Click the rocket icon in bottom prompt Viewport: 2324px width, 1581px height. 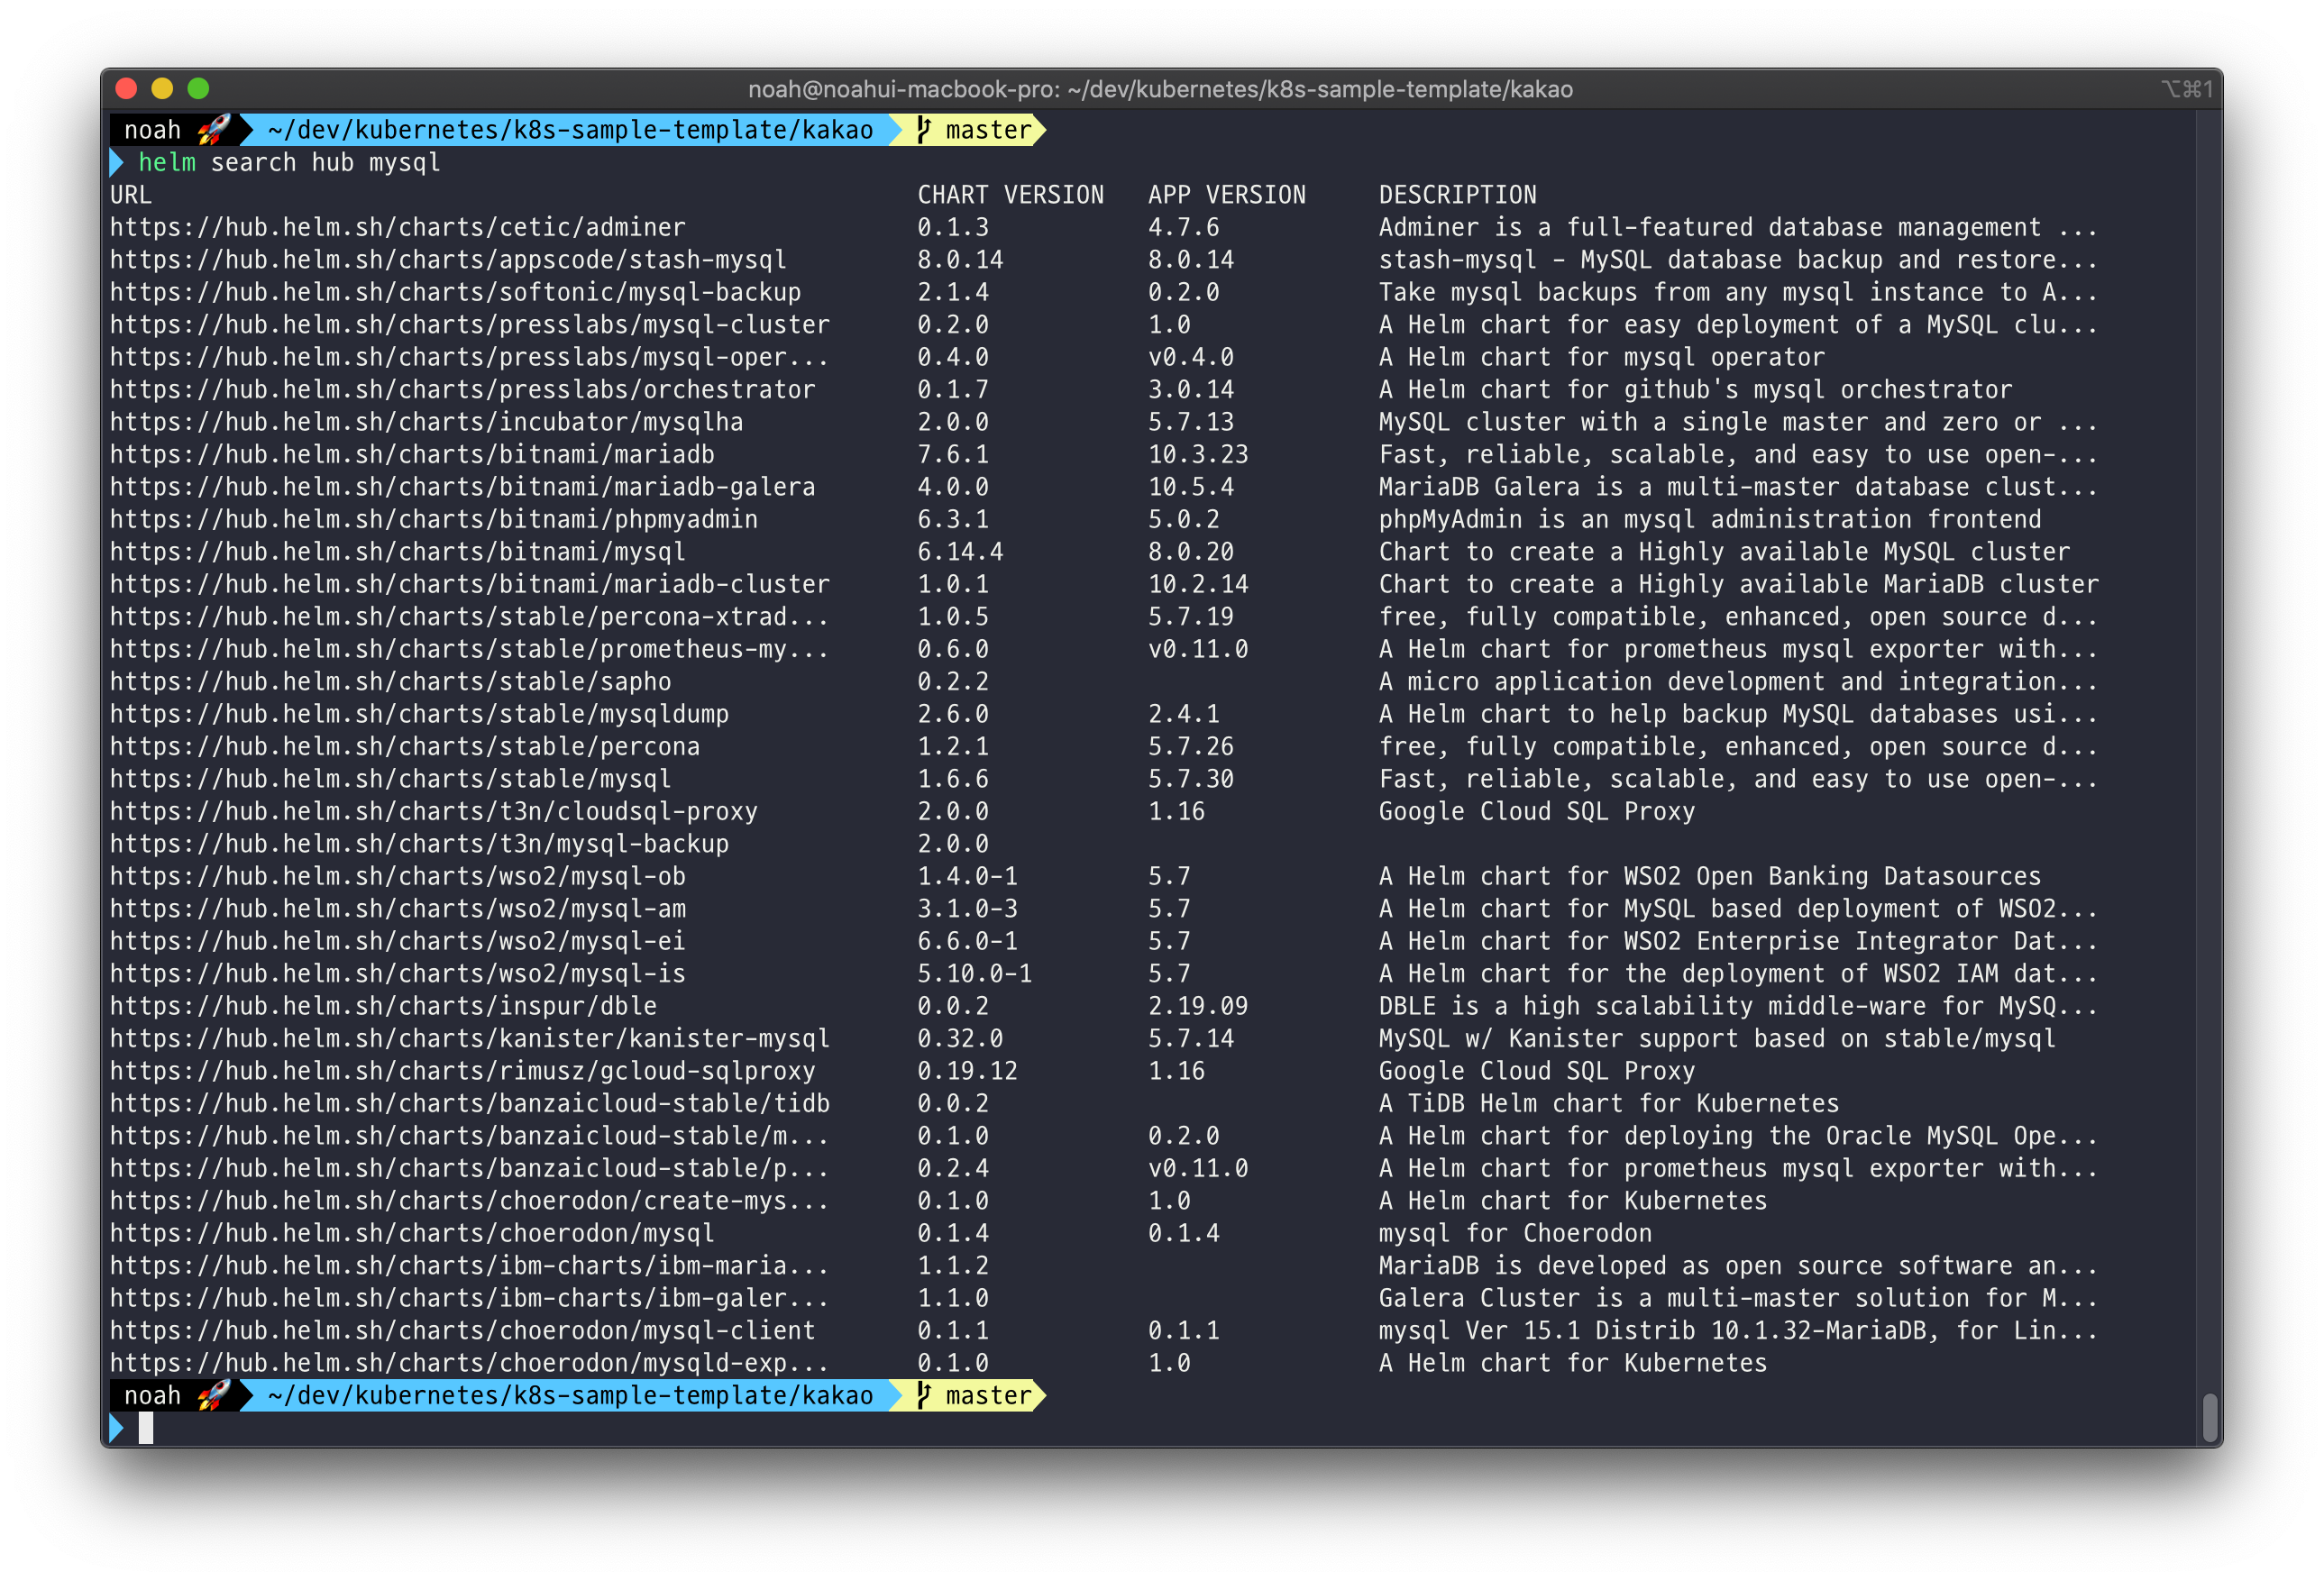coord(213,1395)
